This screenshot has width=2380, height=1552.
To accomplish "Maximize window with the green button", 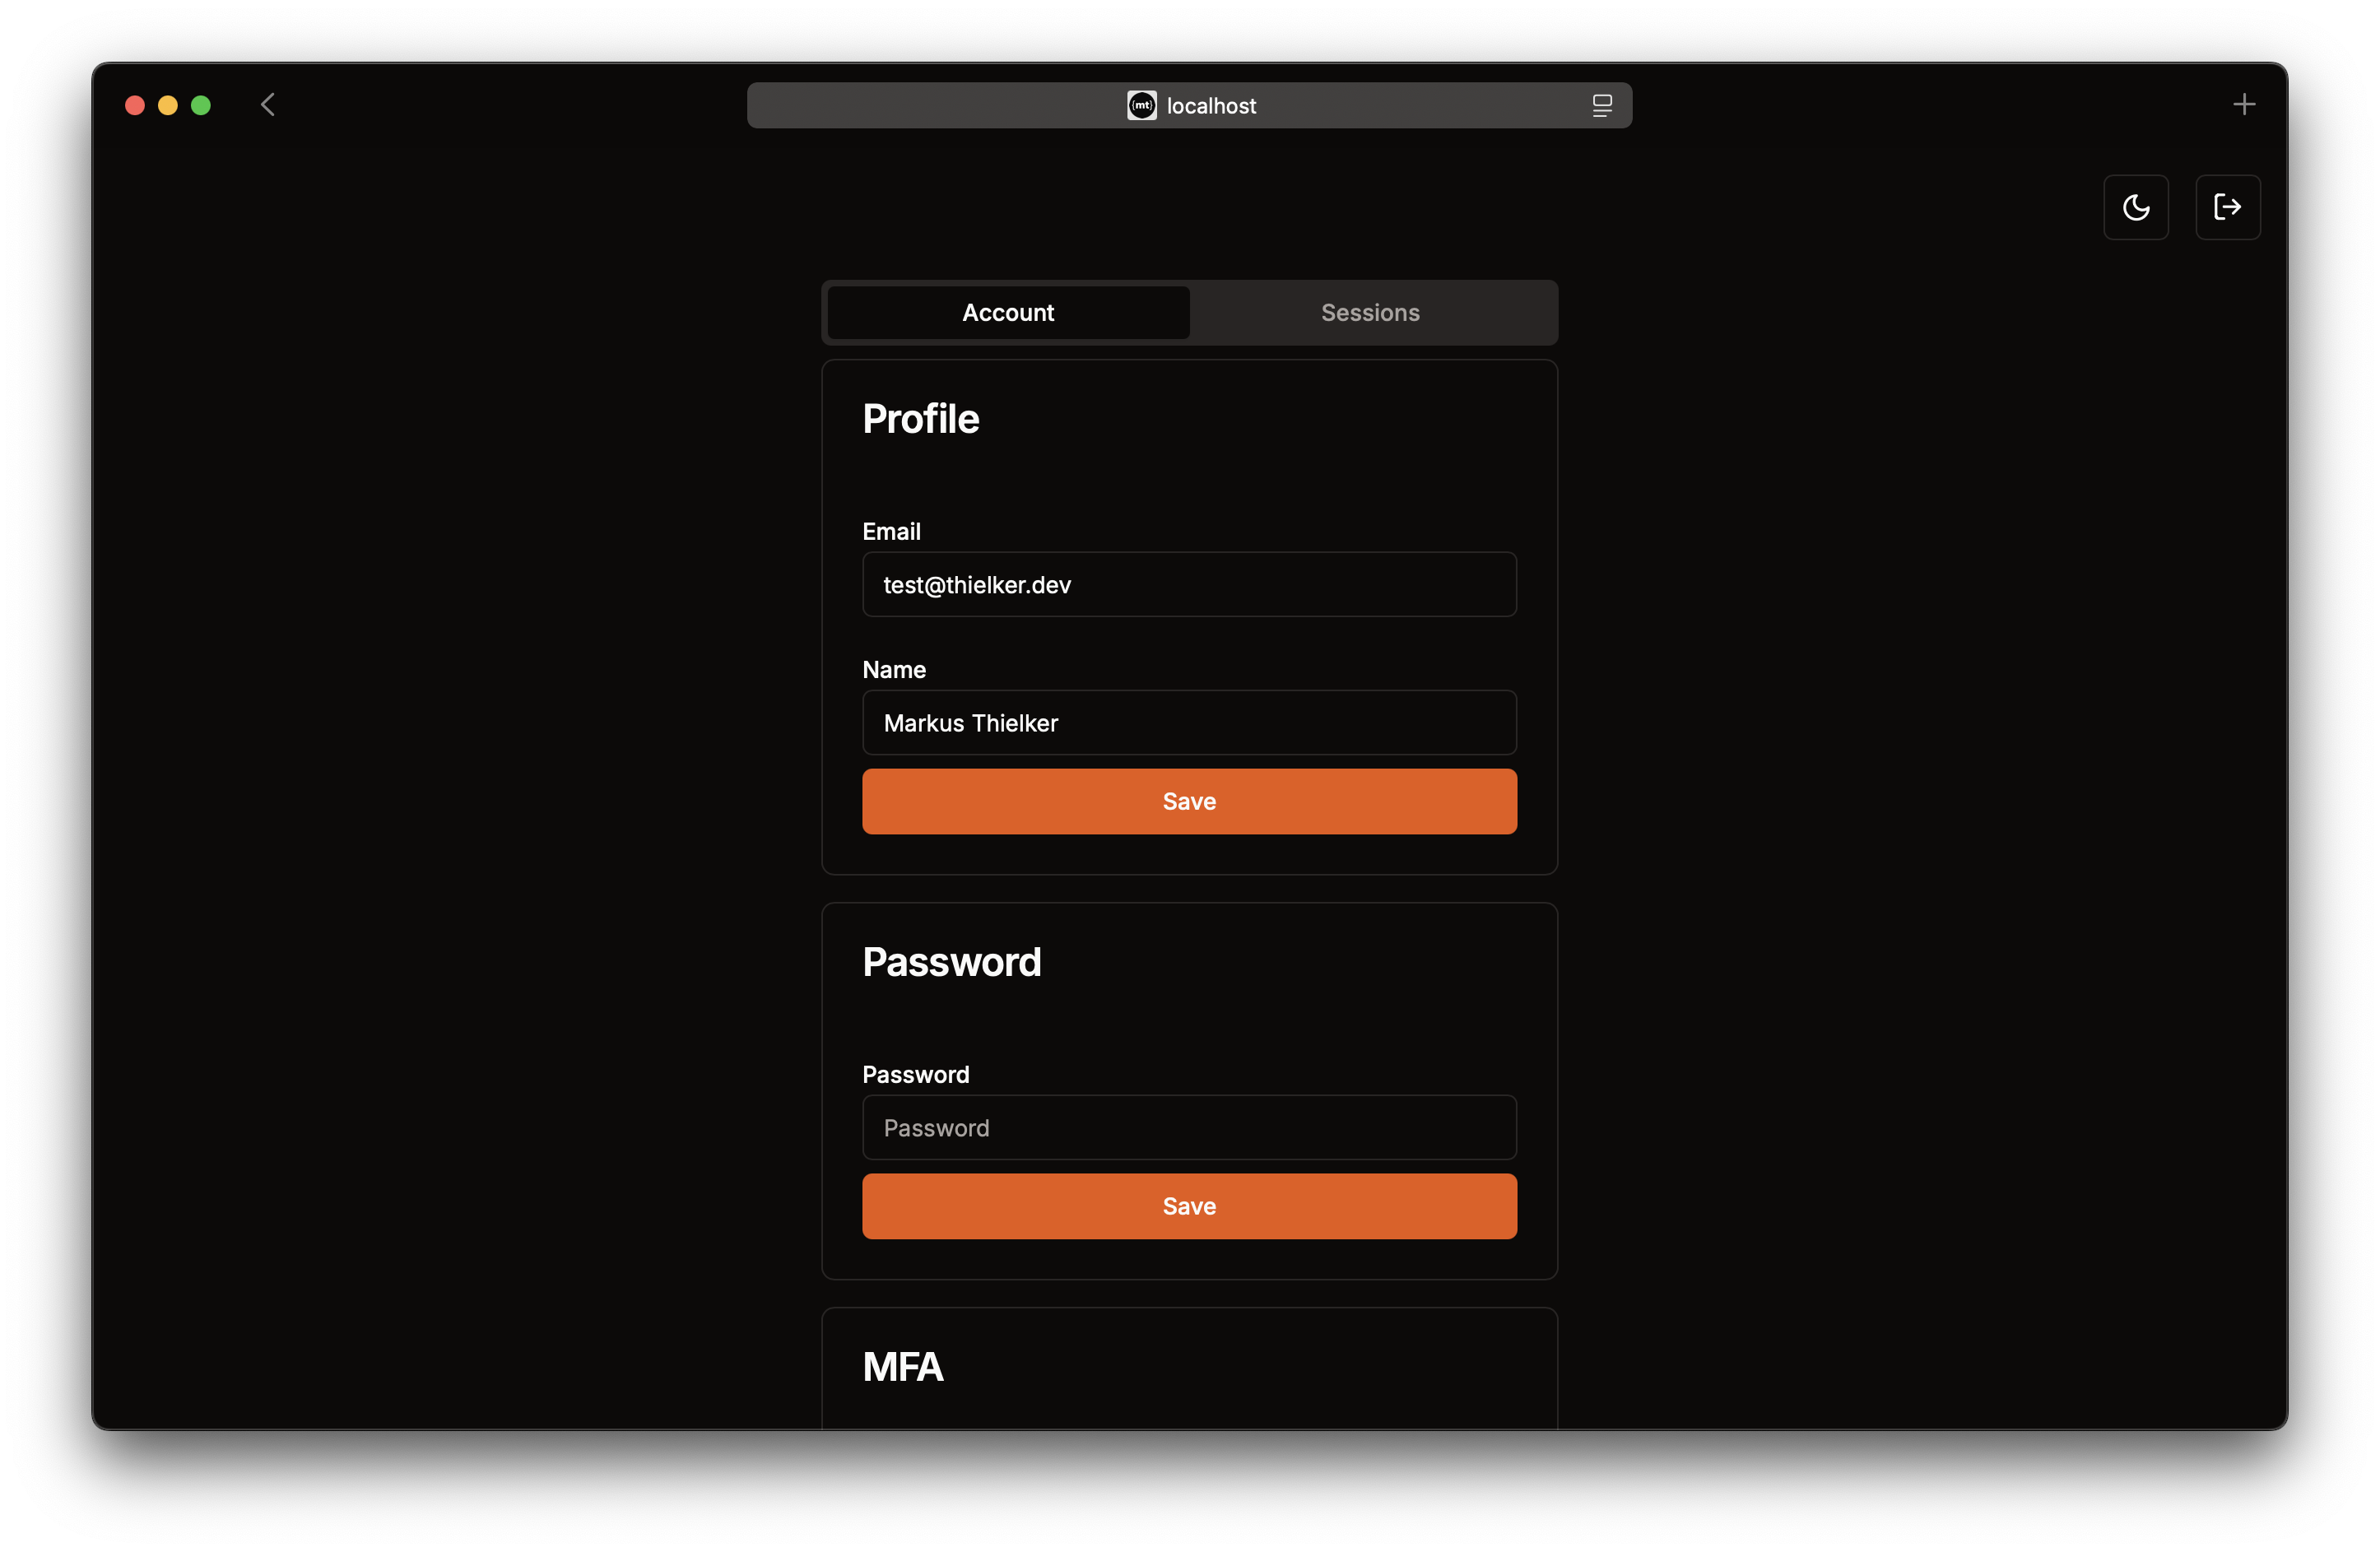I will click(x=201, y=105).
